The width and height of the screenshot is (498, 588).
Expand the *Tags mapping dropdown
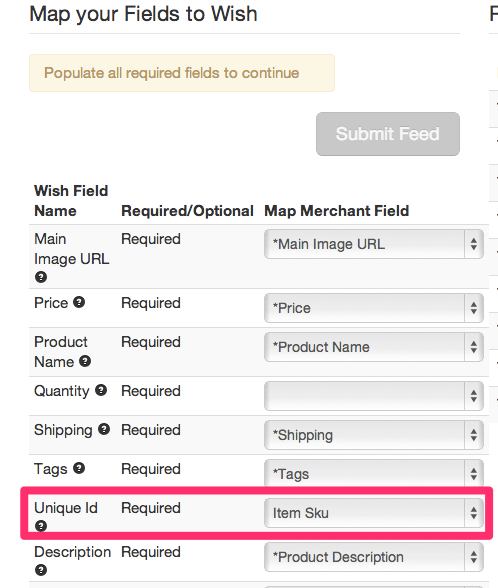pos(374,474)
